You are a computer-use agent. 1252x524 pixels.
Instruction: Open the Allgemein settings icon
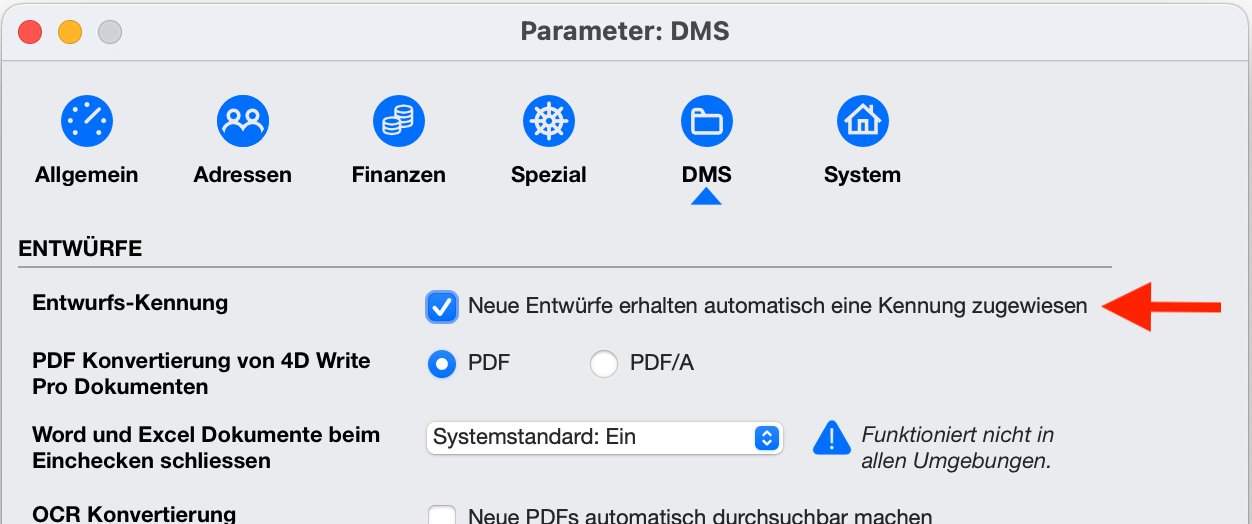87,122
